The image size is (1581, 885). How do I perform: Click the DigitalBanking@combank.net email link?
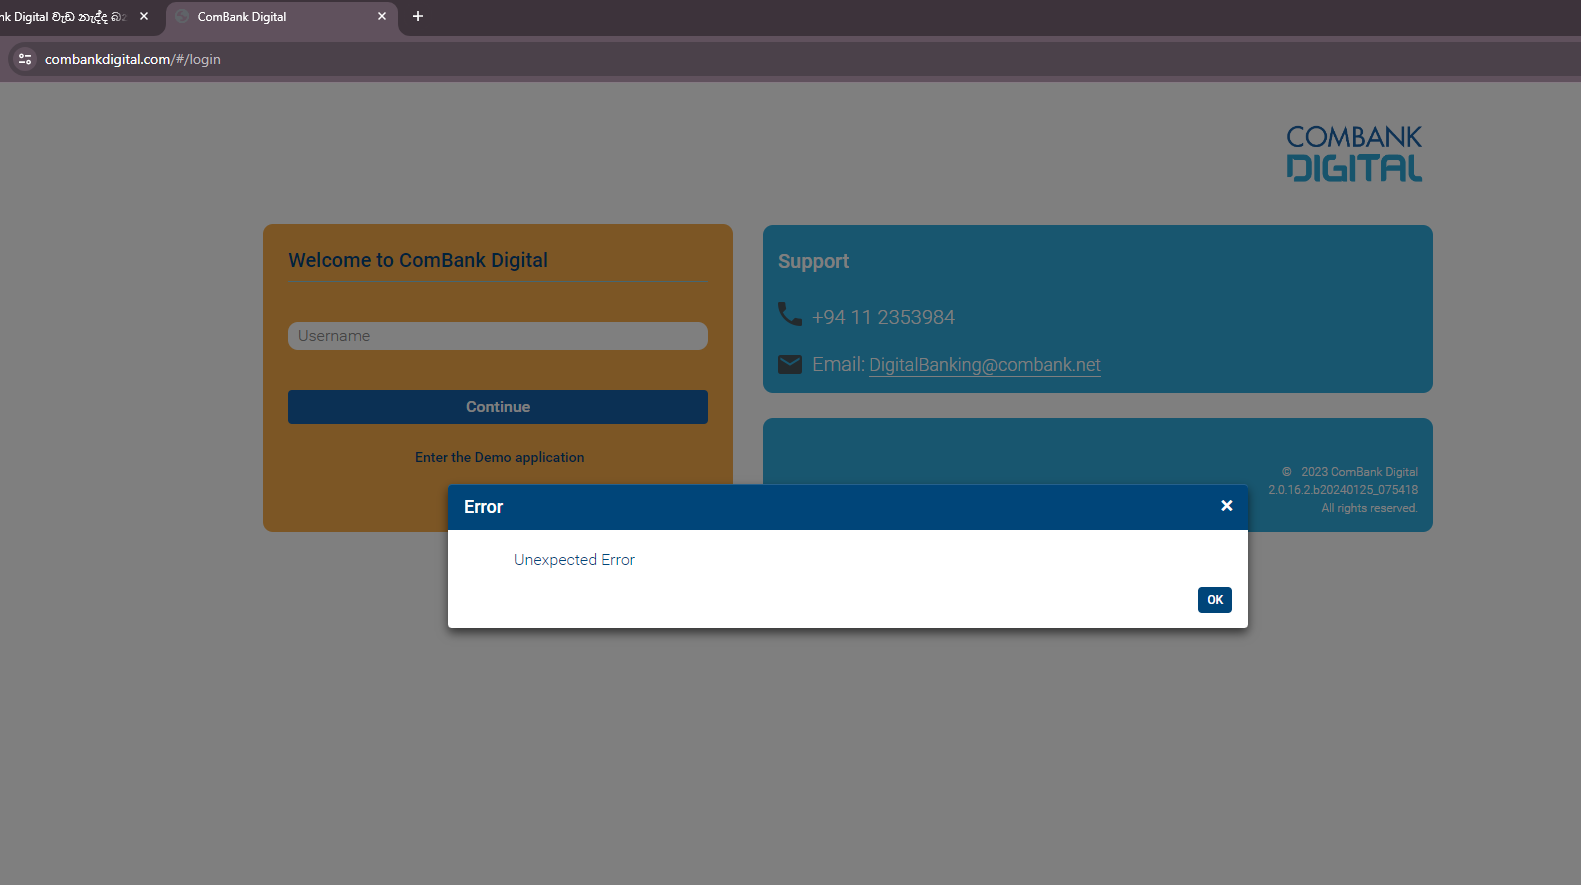click(985, 365)
